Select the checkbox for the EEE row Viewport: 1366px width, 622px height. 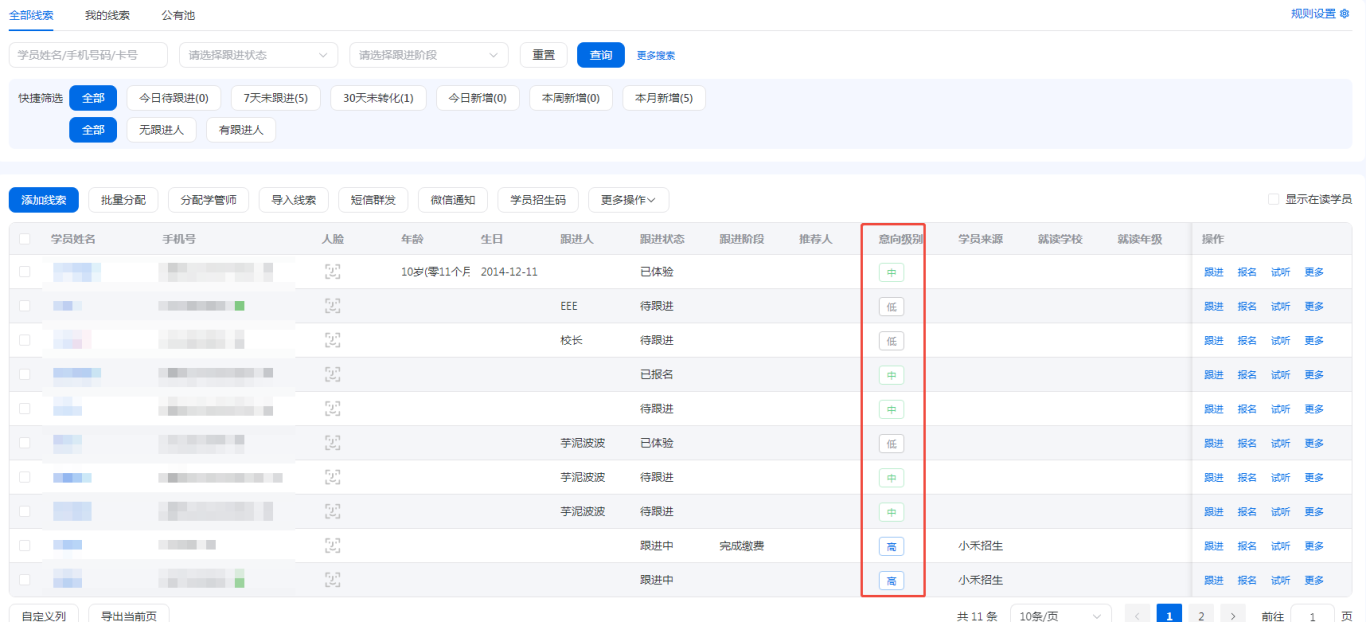pyautogui.click(x=24, y=306)
